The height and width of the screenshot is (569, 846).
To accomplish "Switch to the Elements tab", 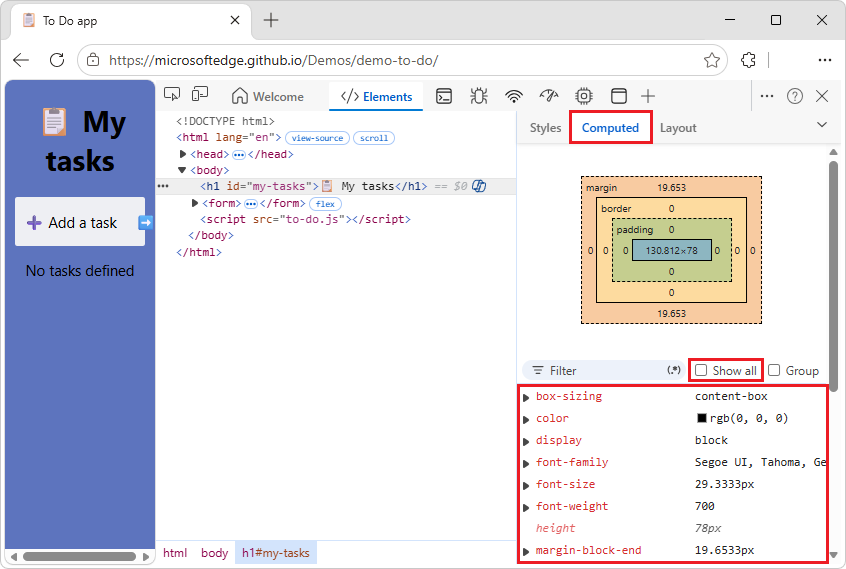I will coord(376,97).
